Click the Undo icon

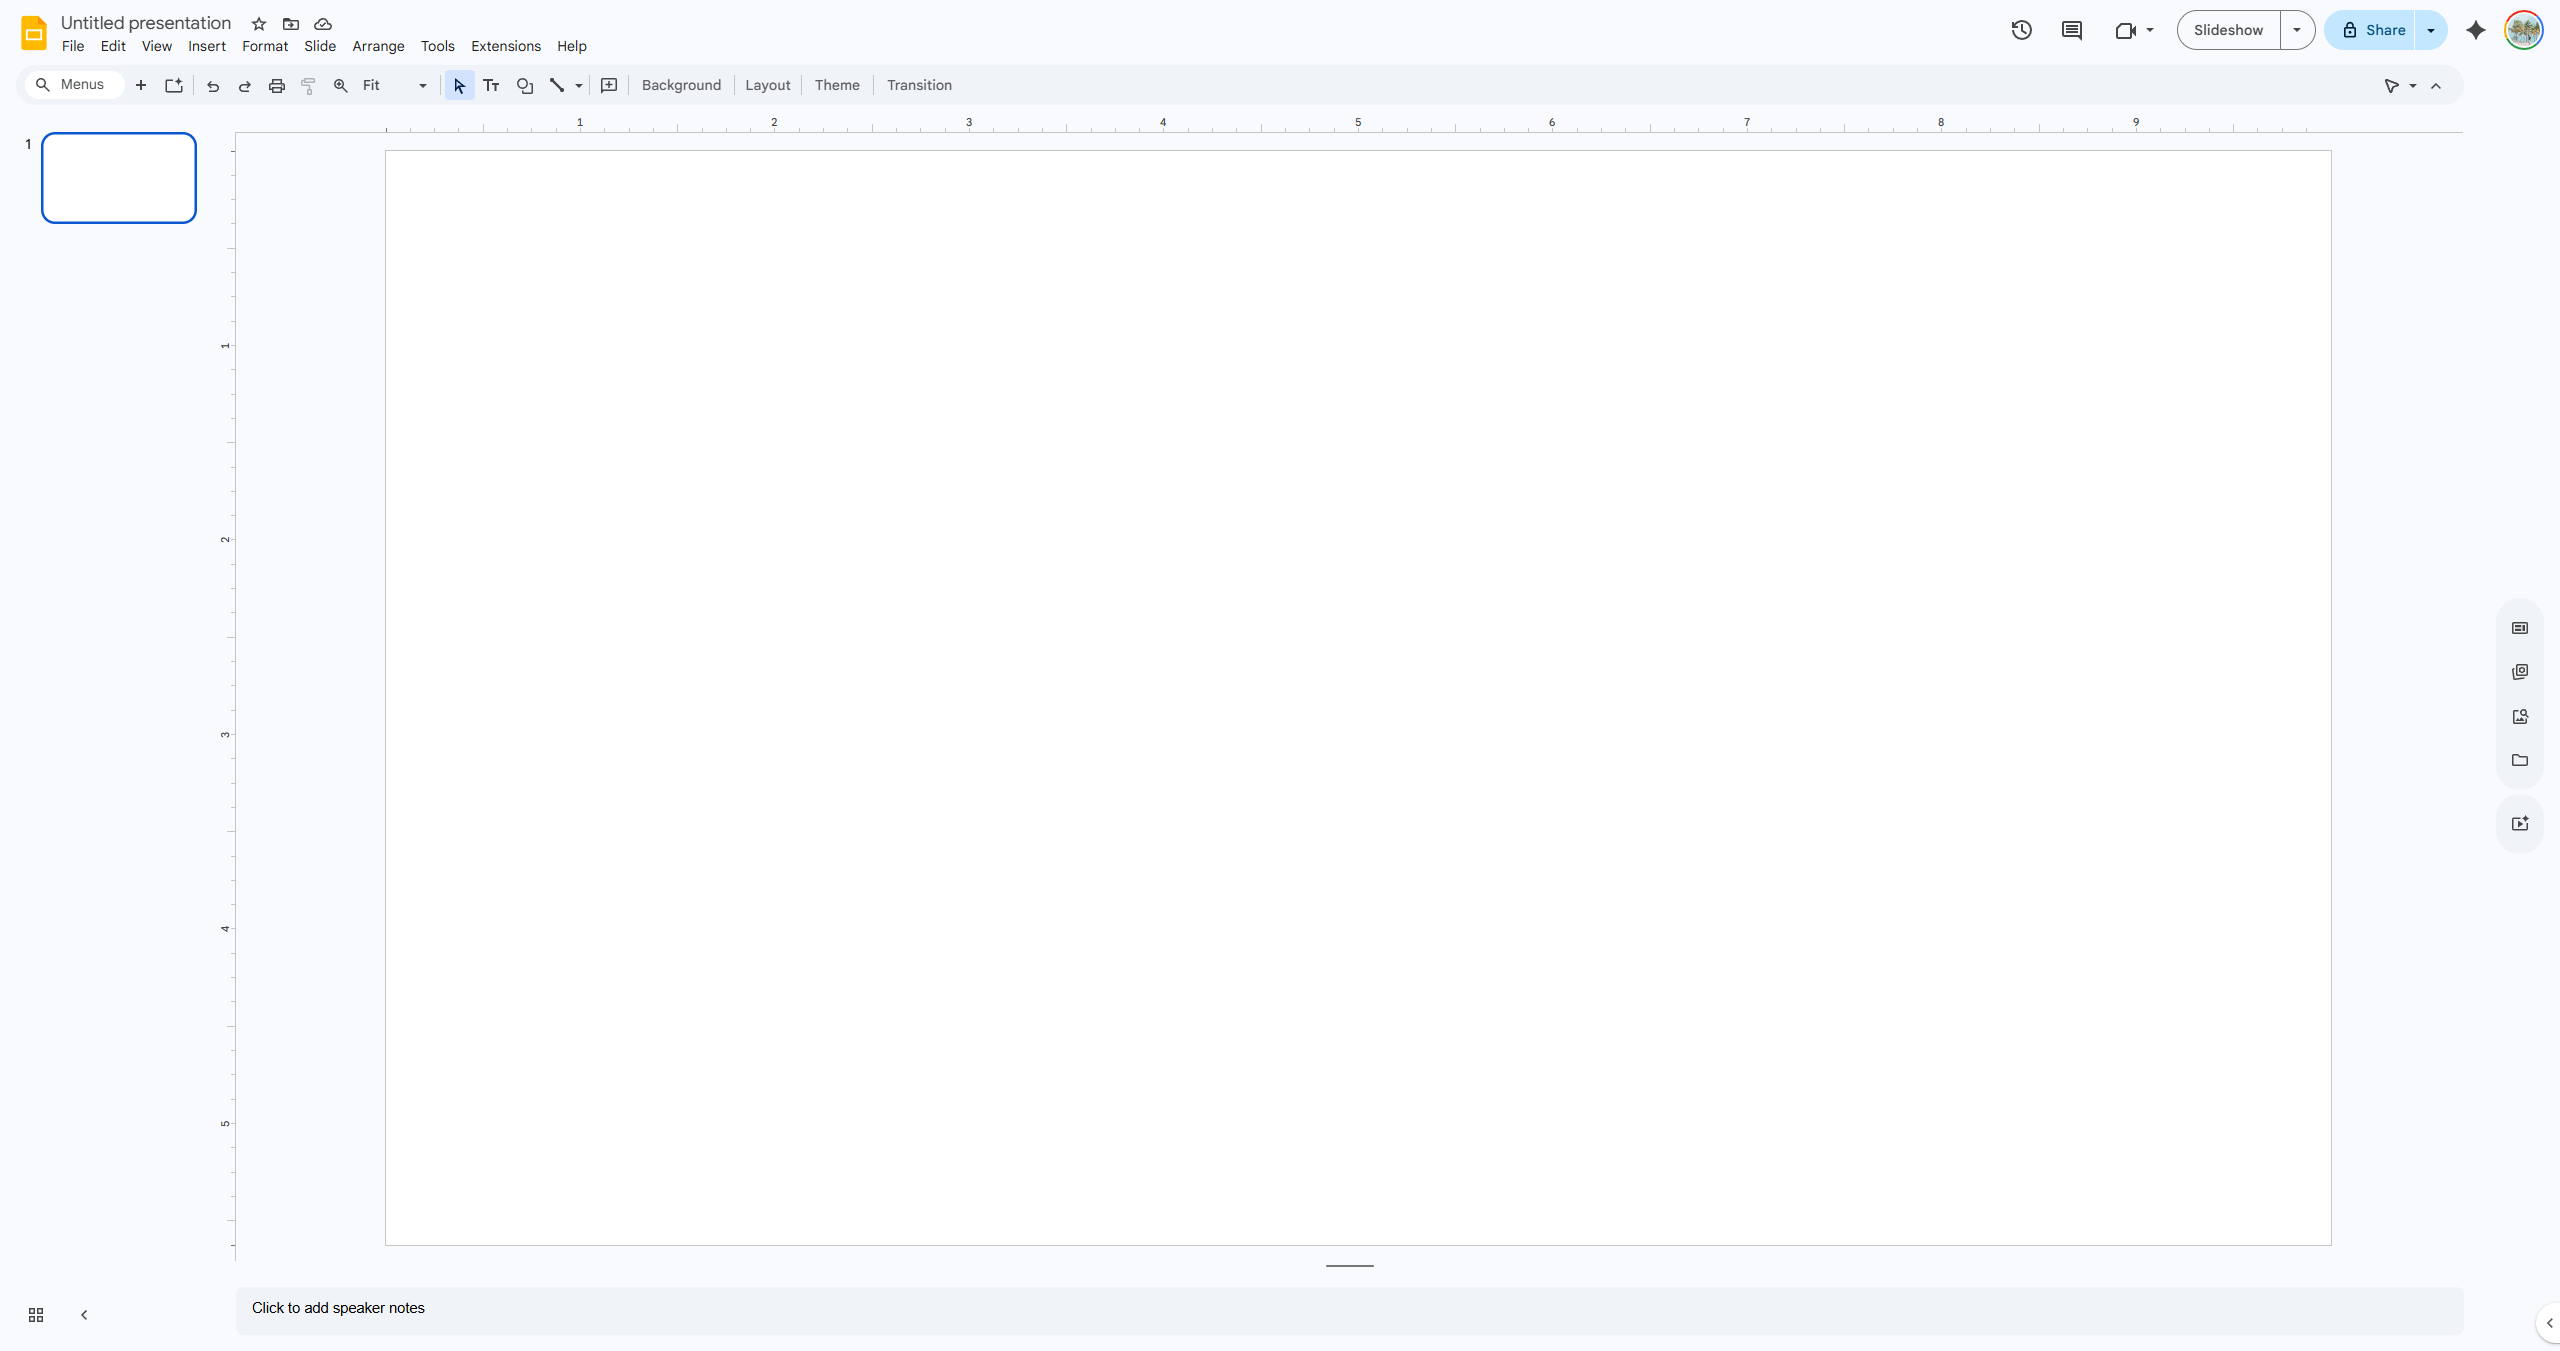click(213, 85)
